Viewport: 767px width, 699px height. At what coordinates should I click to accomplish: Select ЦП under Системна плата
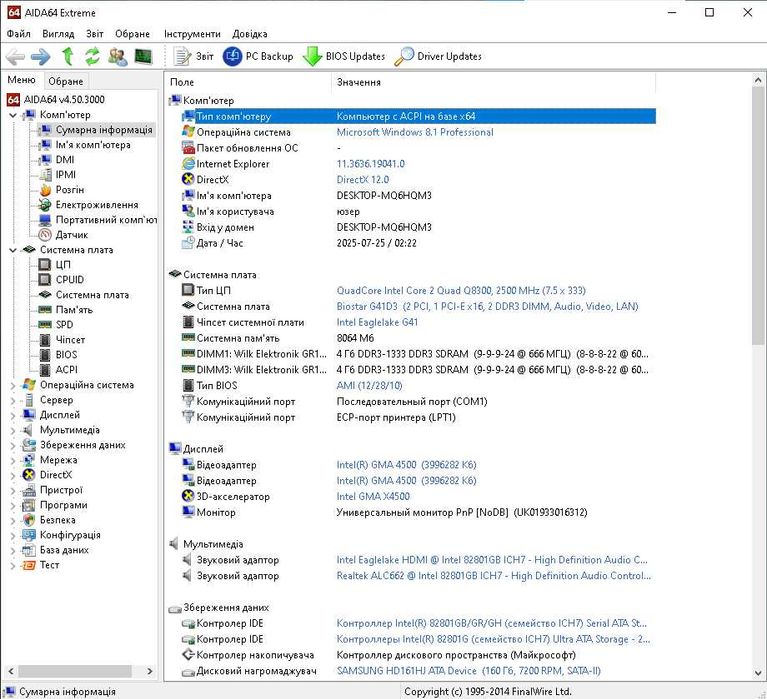[55, 265]
